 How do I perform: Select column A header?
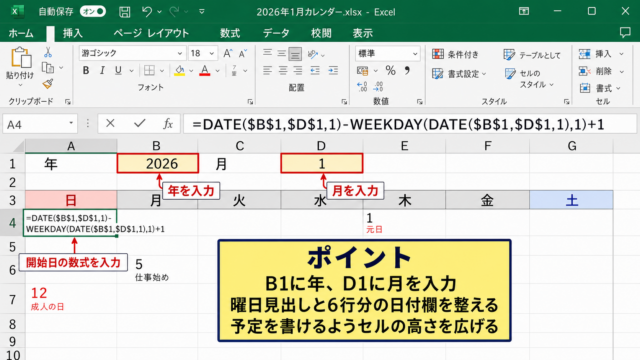tap(71, 146)
